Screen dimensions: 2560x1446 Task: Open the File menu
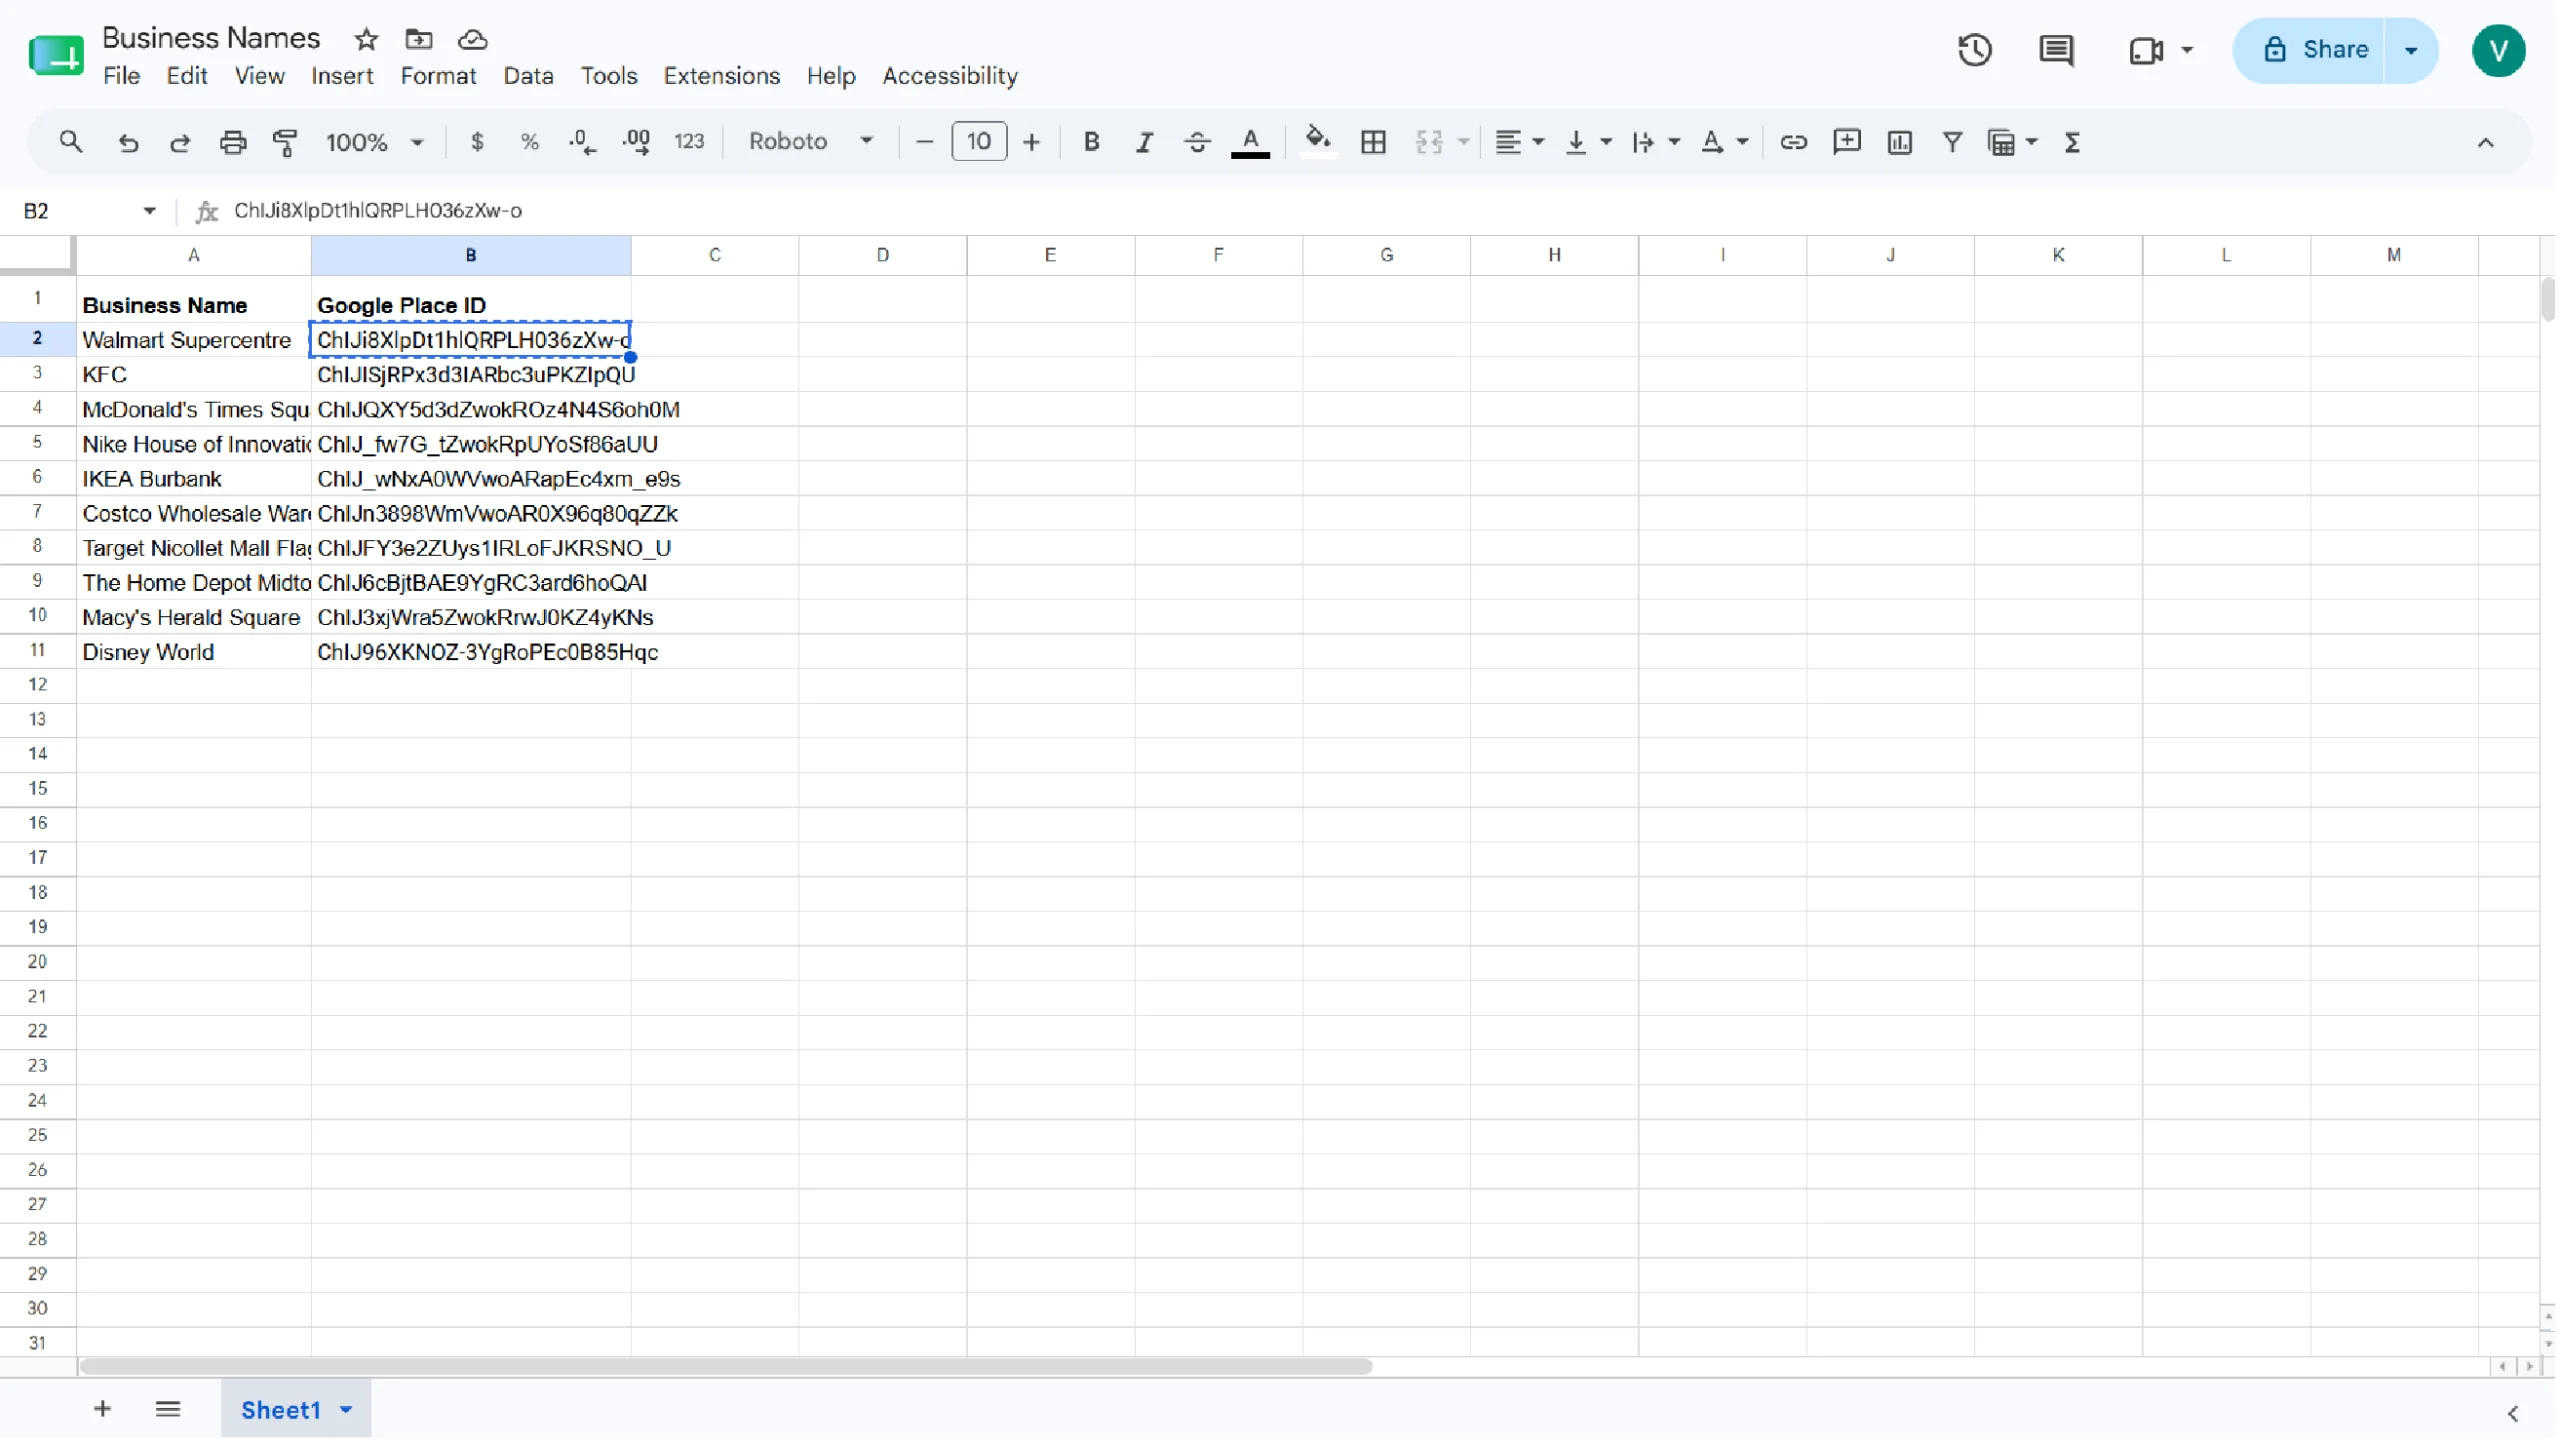click(x=121, y=76)
